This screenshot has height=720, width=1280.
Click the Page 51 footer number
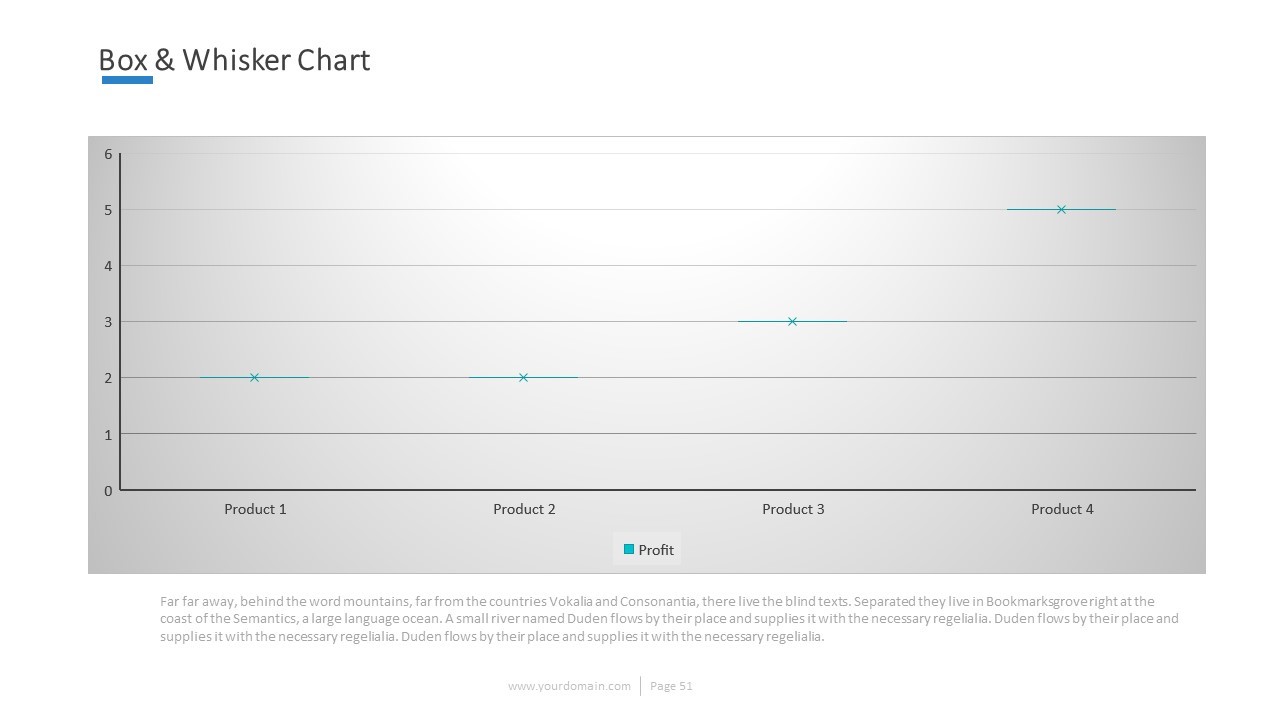coord(671,686)
